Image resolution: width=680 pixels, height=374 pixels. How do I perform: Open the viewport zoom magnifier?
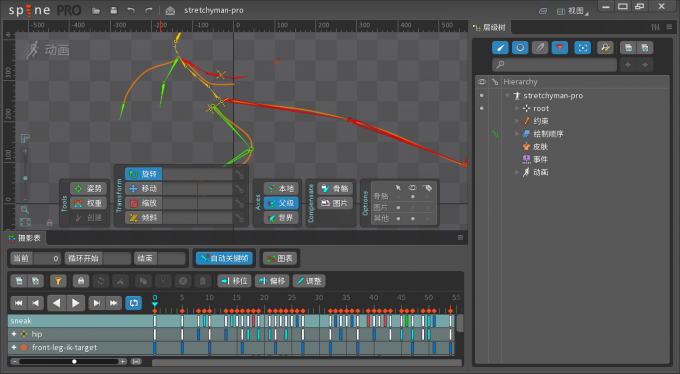(25, 210)
